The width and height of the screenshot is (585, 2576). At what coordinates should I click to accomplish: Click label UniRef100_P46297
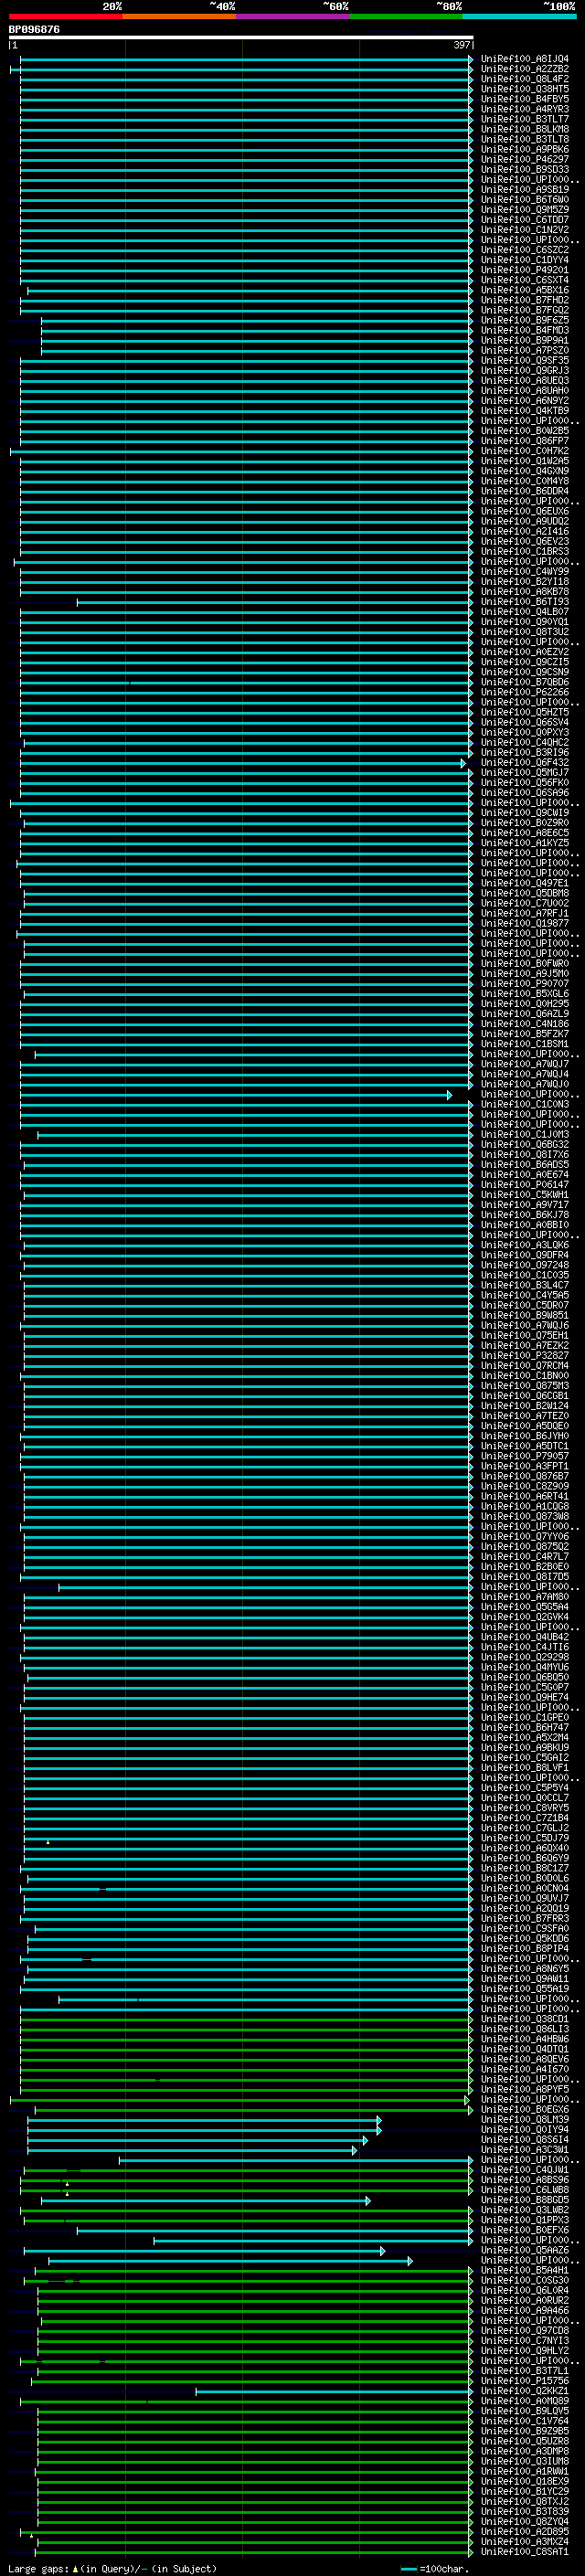(524, 159)
